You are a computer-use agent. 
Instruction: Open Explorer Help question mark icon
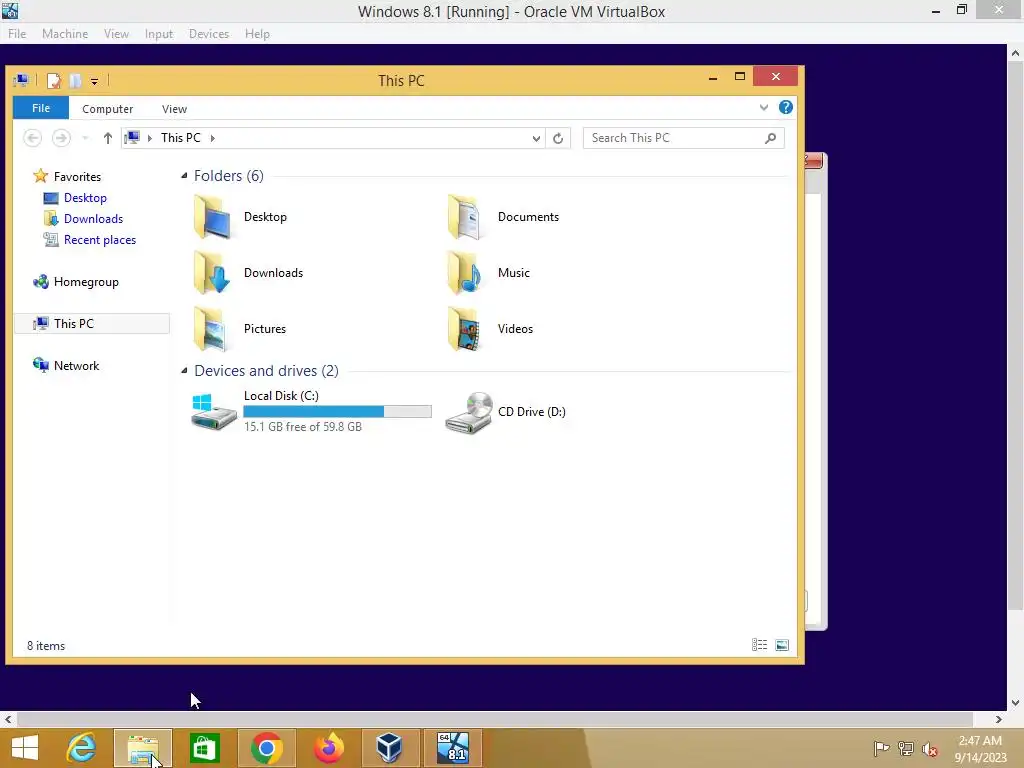tap(786, 107)
